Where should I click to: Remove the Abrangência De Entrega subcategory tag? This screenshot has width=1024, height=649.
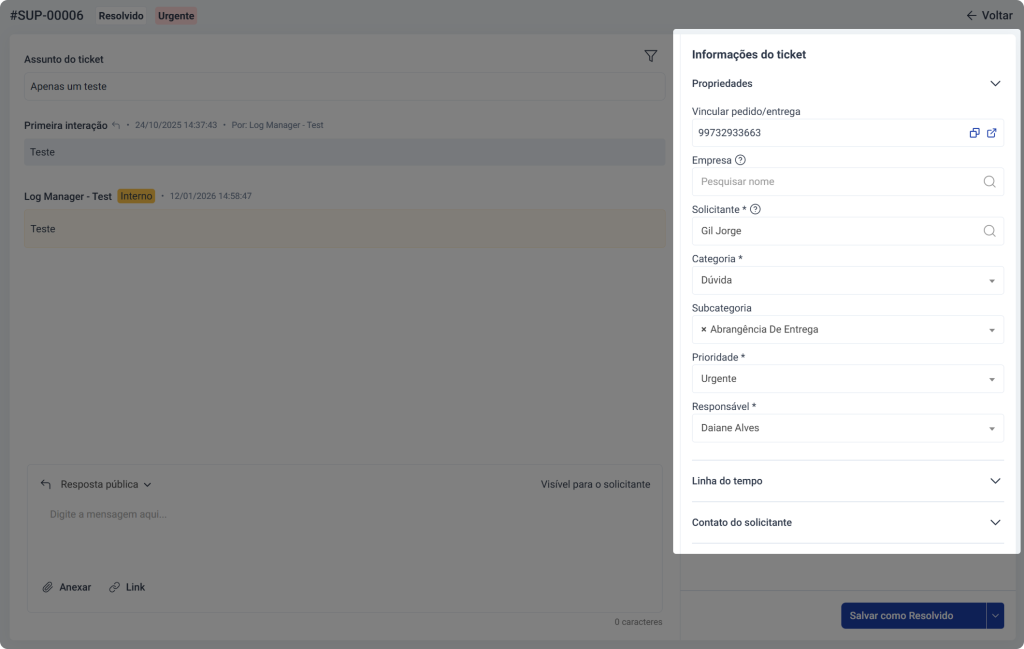coord(703,329)
